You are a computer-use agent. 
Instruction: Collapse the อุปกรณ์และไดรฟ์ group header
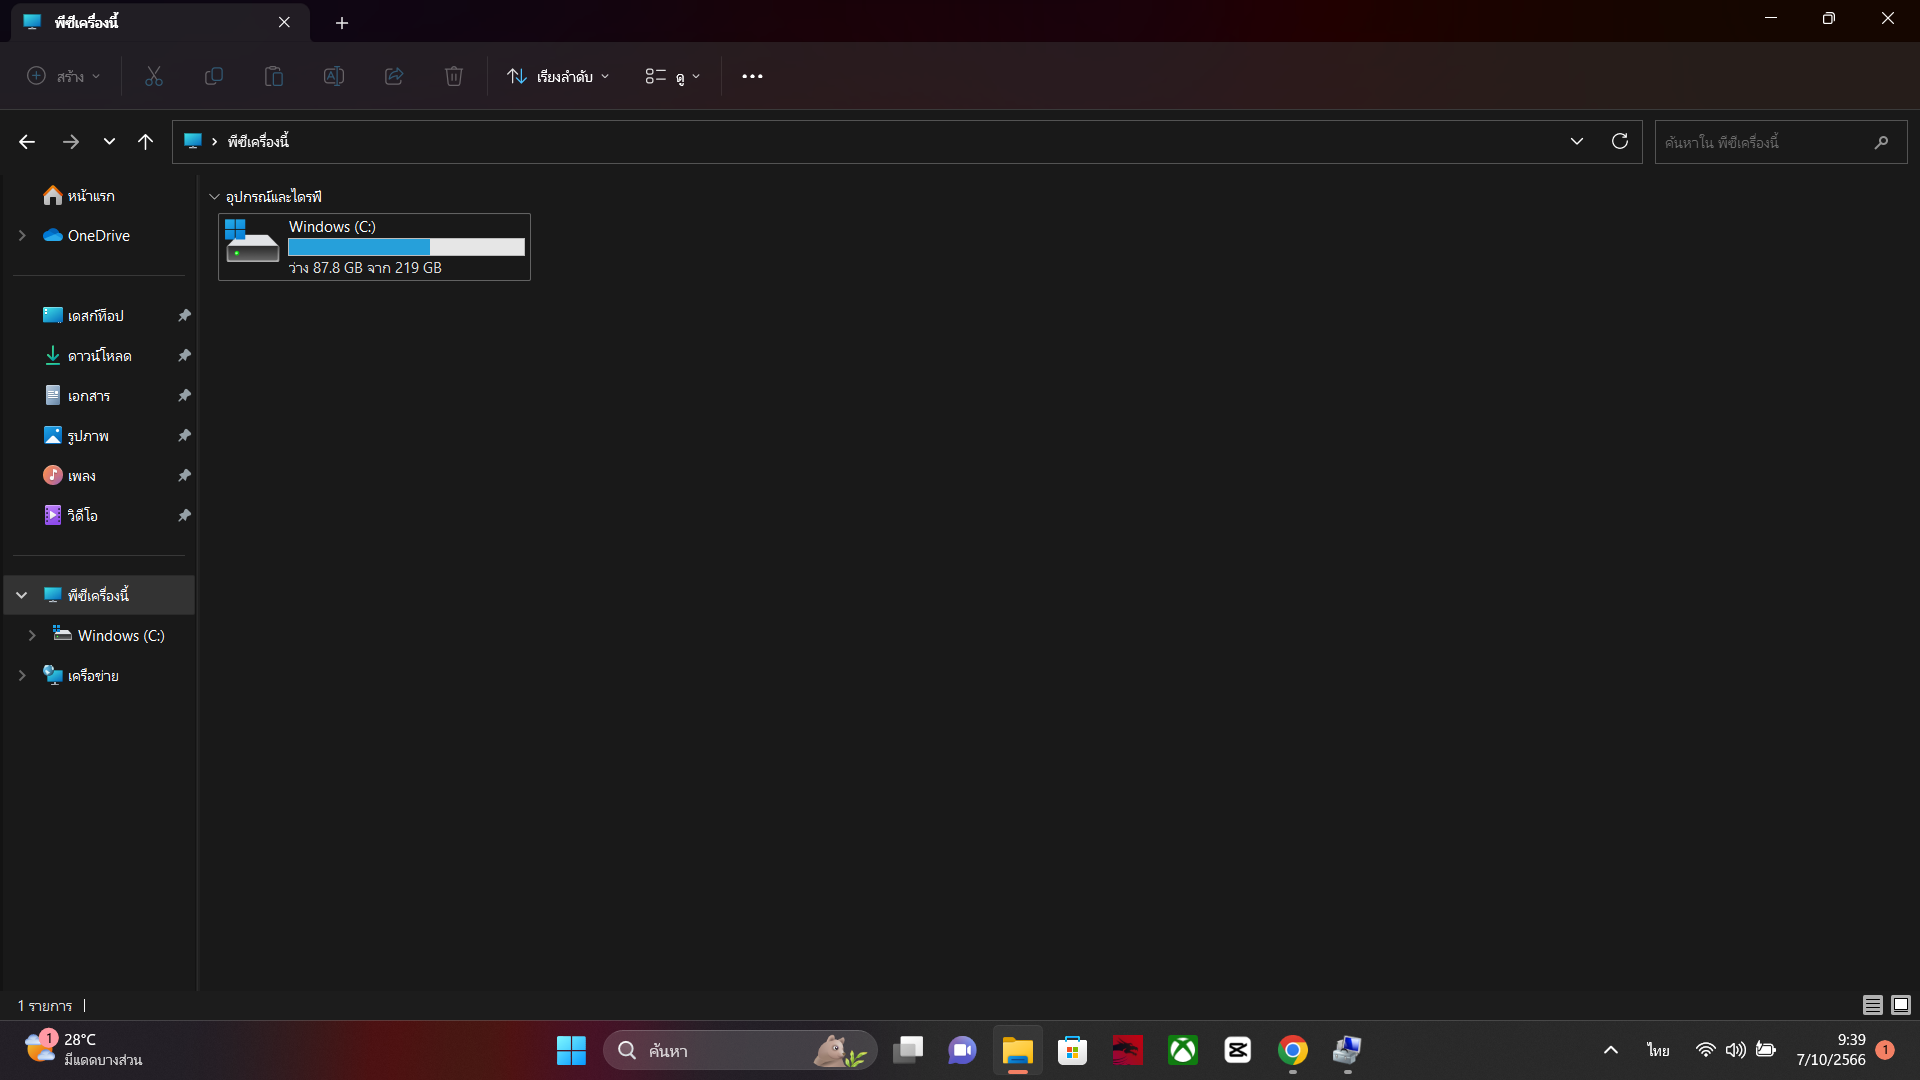click(x=214, y=197)
